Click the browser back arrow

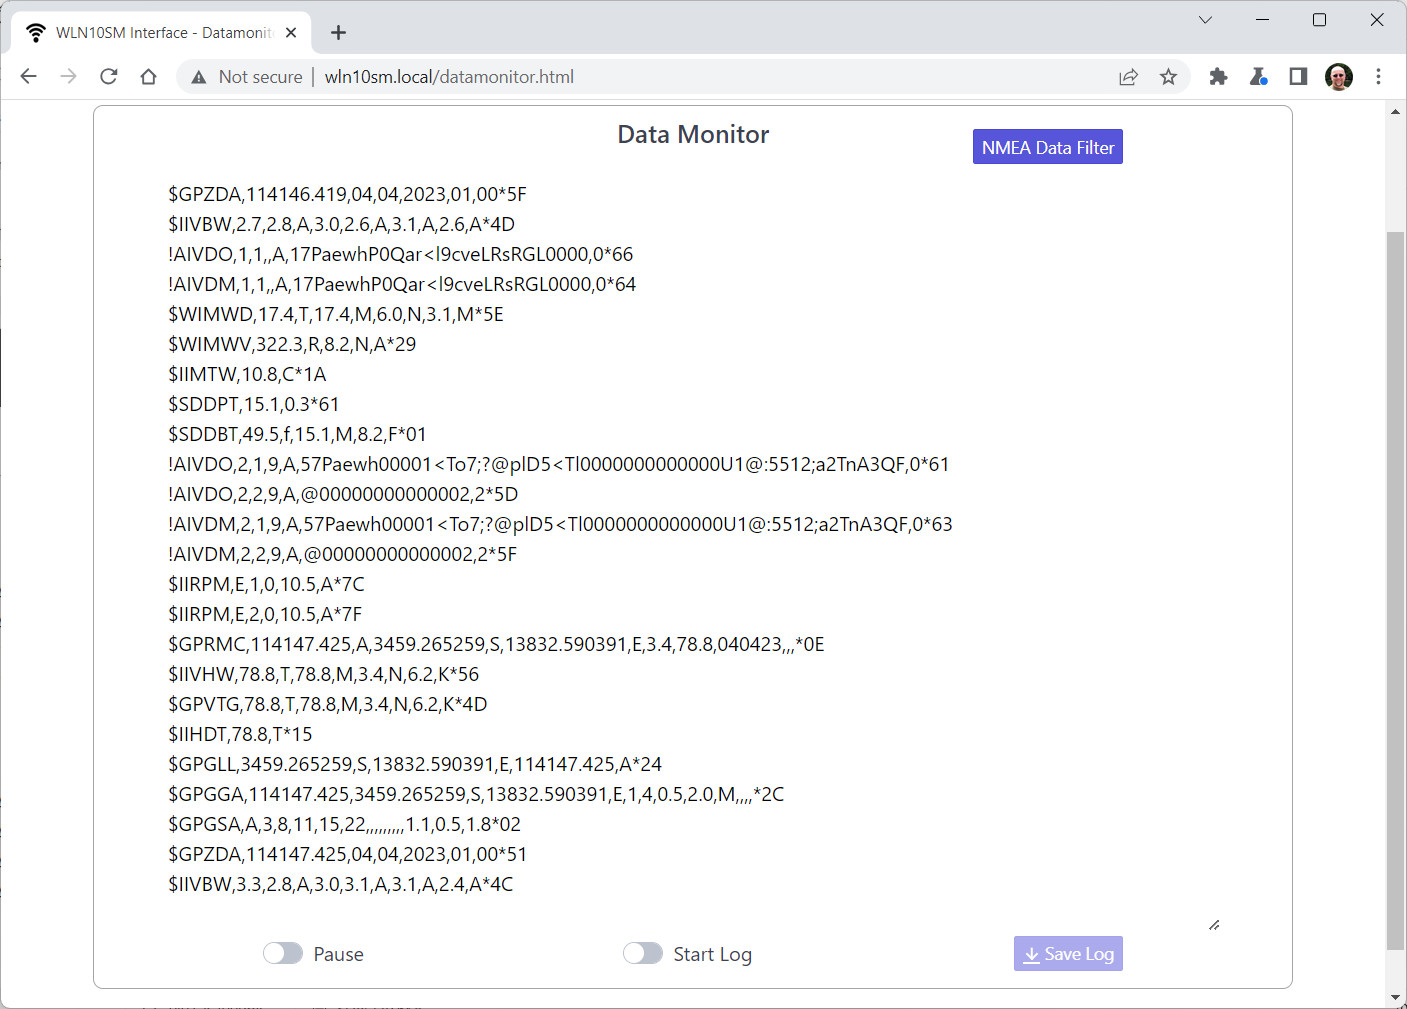pyautogui.click(x=28, y=77)
